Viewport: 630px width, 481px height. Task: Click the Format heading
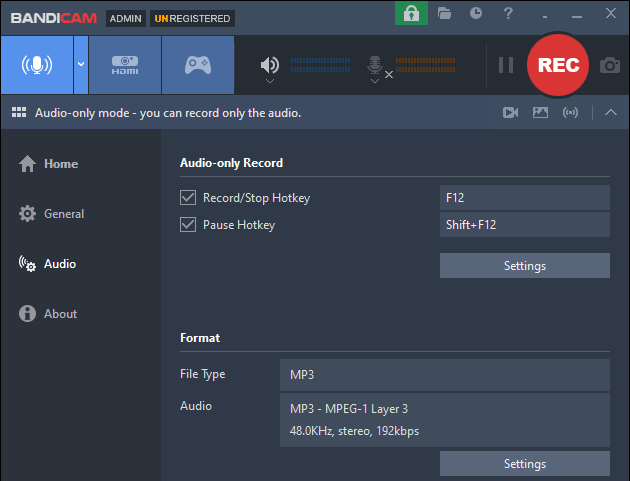coord(200,338)
